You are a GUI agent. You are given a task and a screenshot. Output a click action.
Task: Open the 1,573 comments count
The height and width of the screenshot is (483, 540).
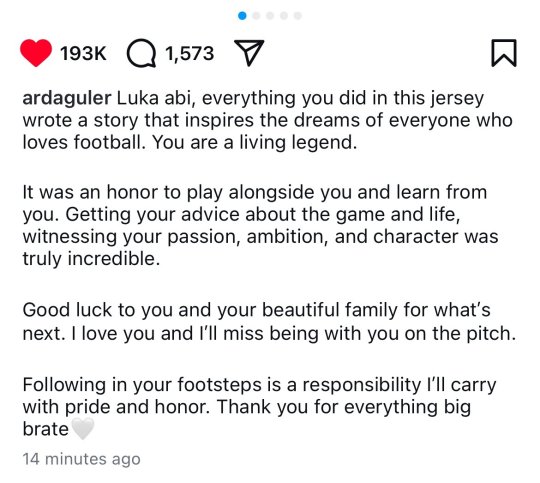[189, 54]
